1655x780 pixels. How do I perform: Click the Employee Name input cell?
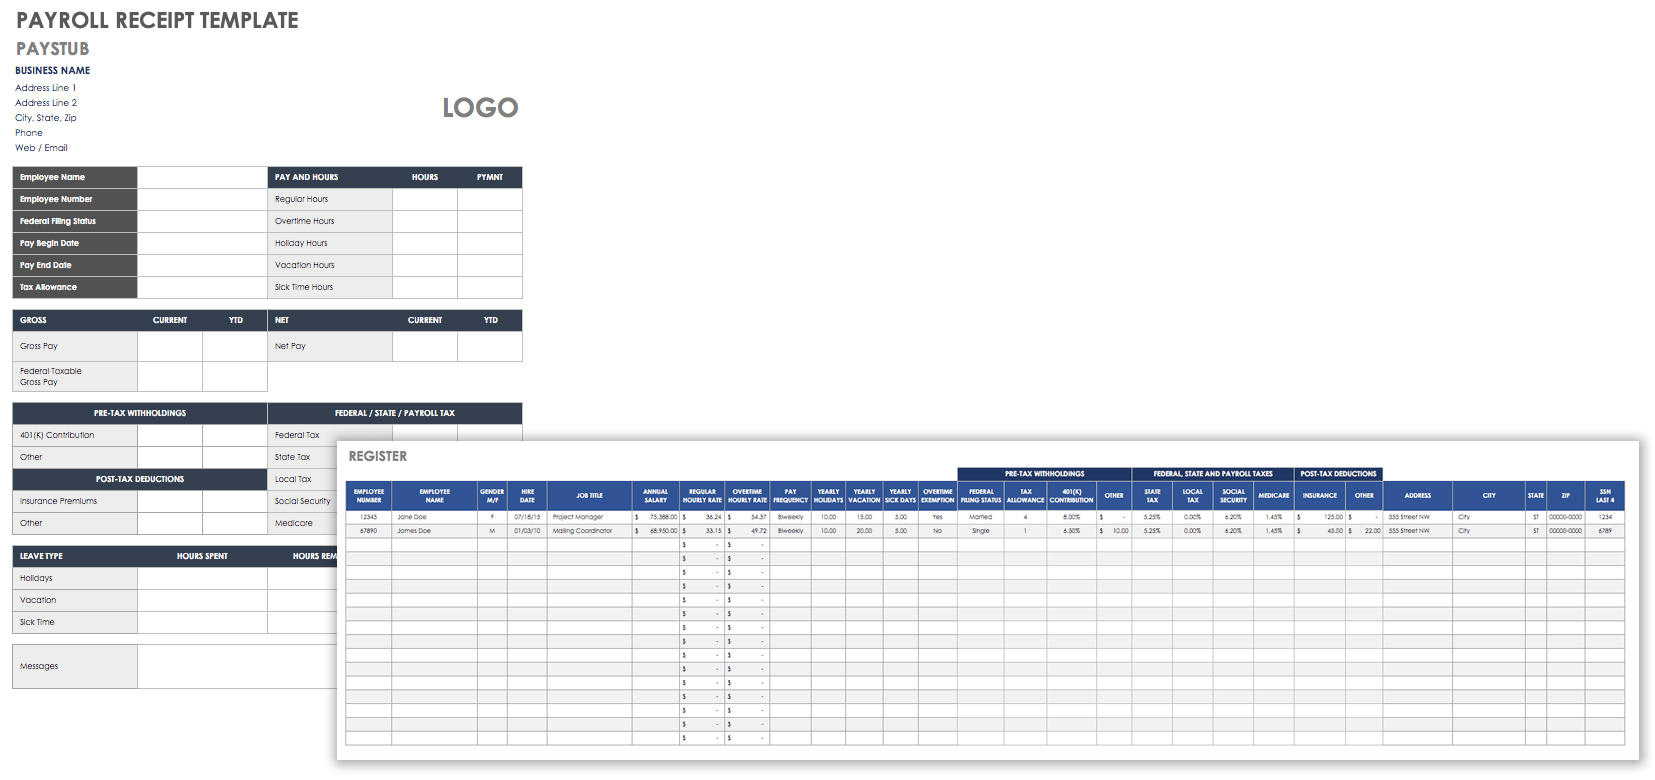202,177
